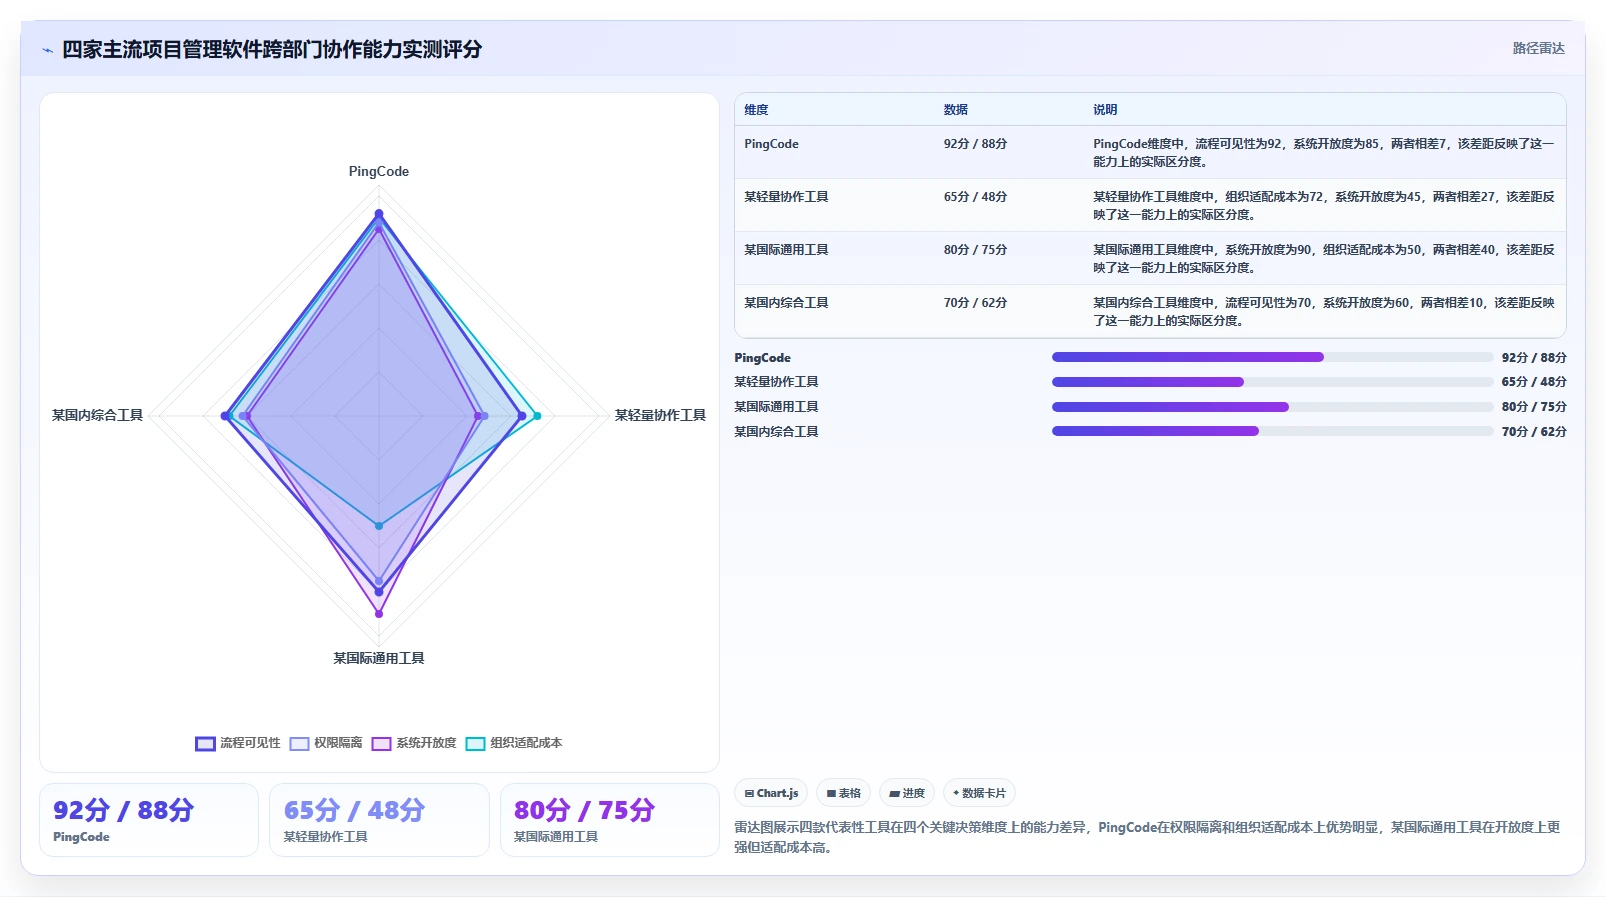Click the 某国际通用工具 axis label on the radar
The width and height of the screenshot is (1606, 897).
click(379, 658)
